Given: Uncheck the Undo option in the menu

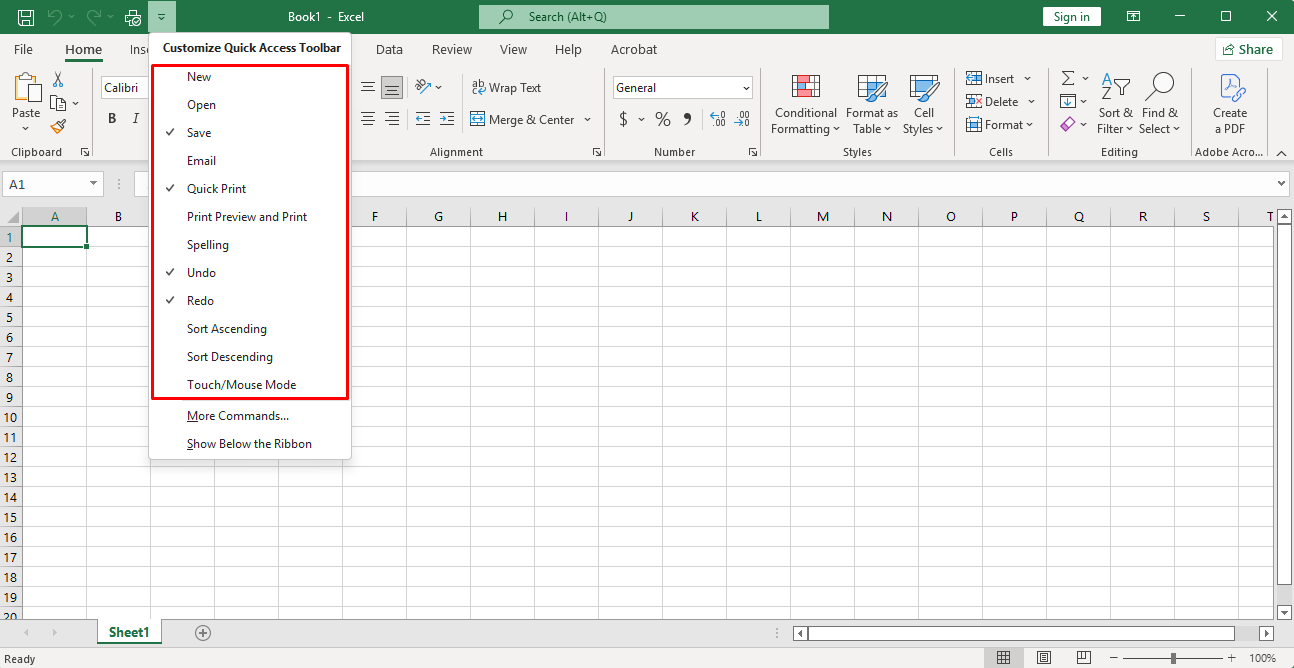Looking at the screenshot, I should [201, 273].
